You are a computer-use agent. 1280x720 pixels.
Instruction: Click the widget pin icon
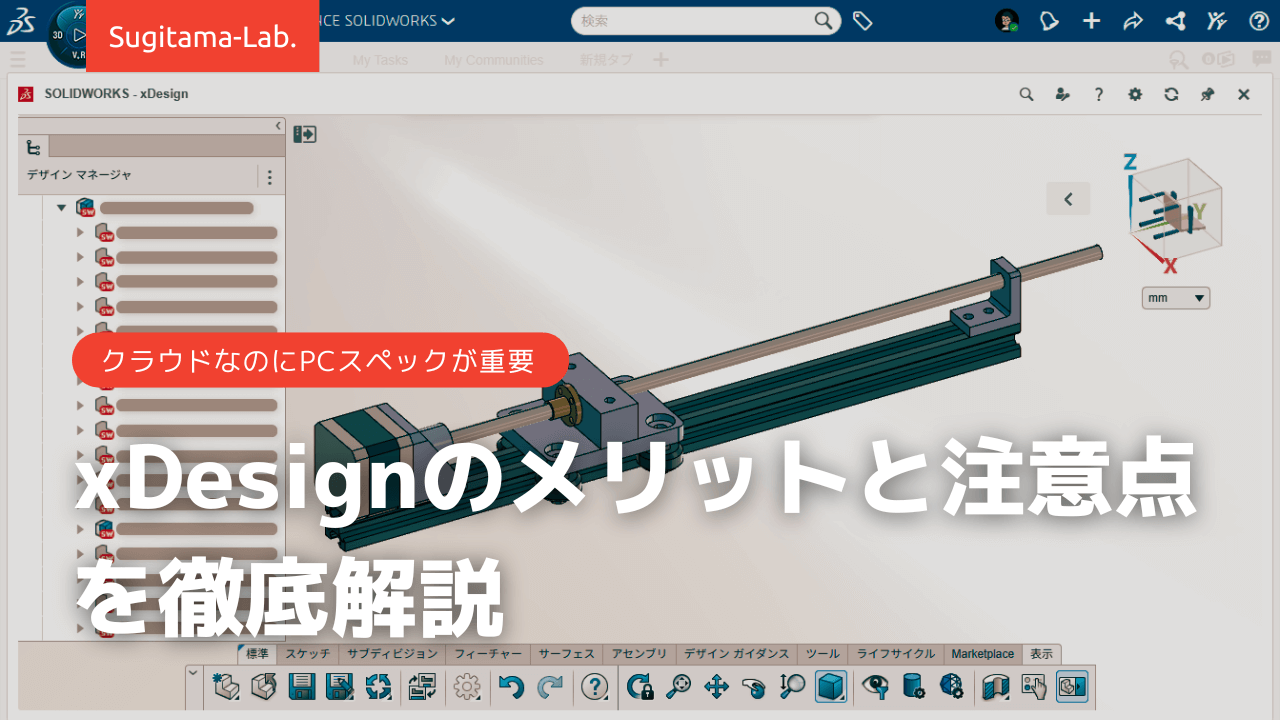click(1207, 94)
